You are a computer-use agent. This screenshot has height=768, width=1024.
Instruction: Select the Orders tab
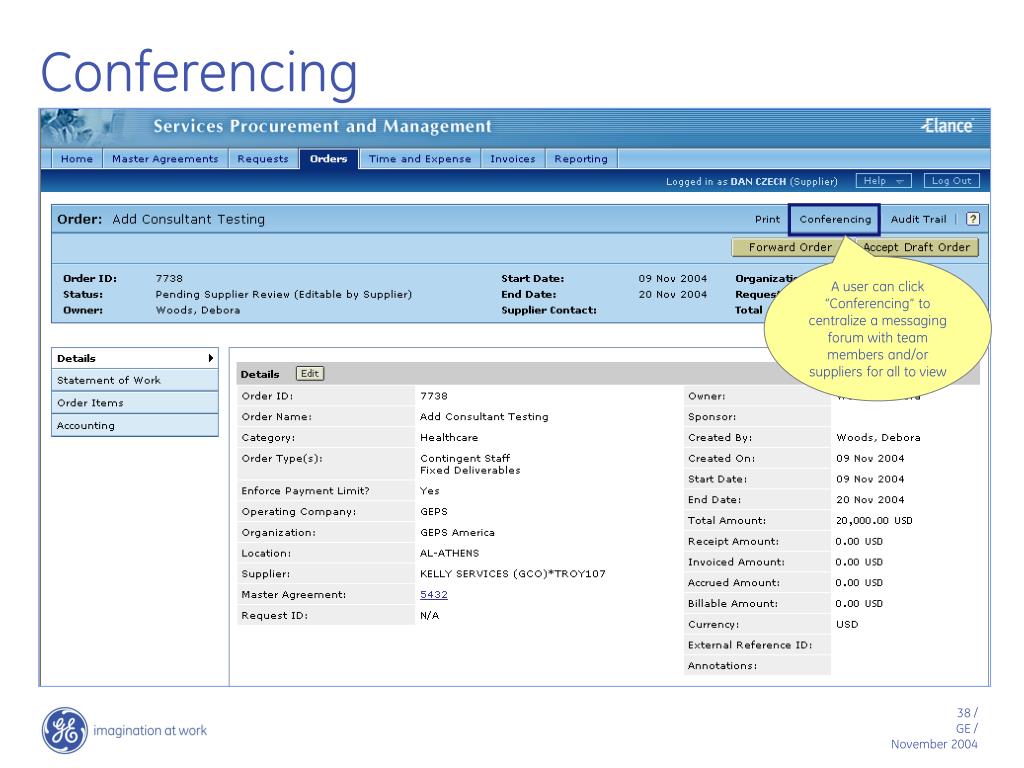[328, 159]
